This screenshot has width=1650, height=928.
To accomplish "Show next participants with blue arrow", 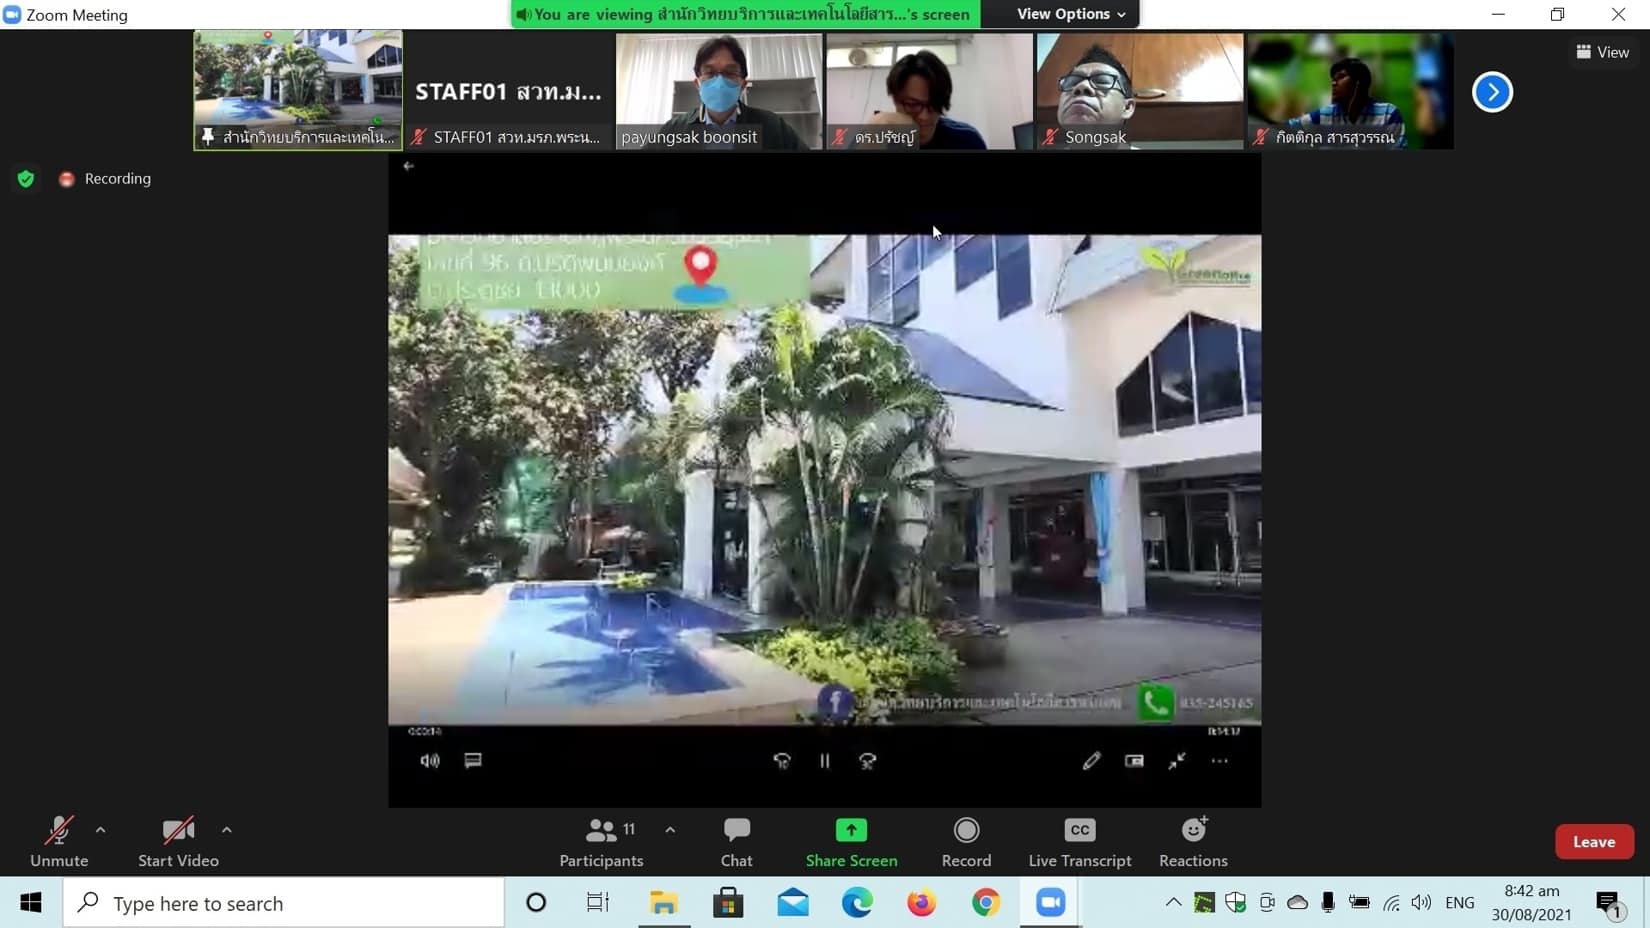I will click(1492, 92).
